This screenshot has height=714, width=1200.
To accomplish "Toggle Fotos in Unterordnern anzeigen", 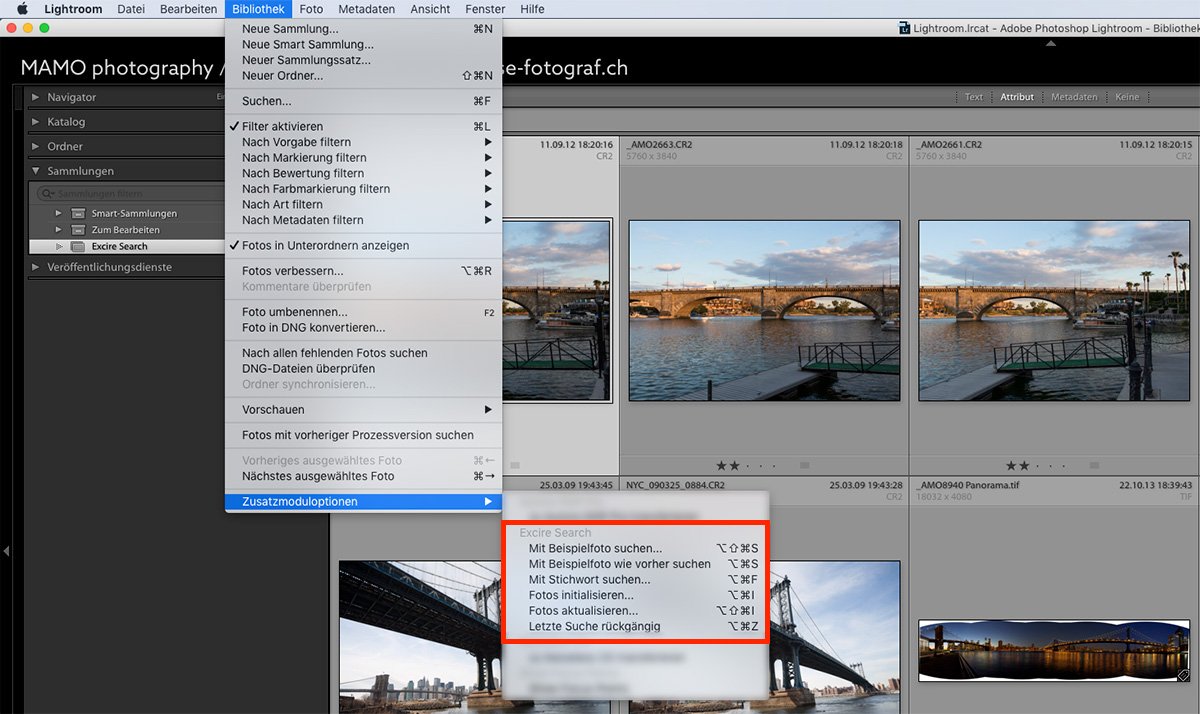I will (364, 245).
